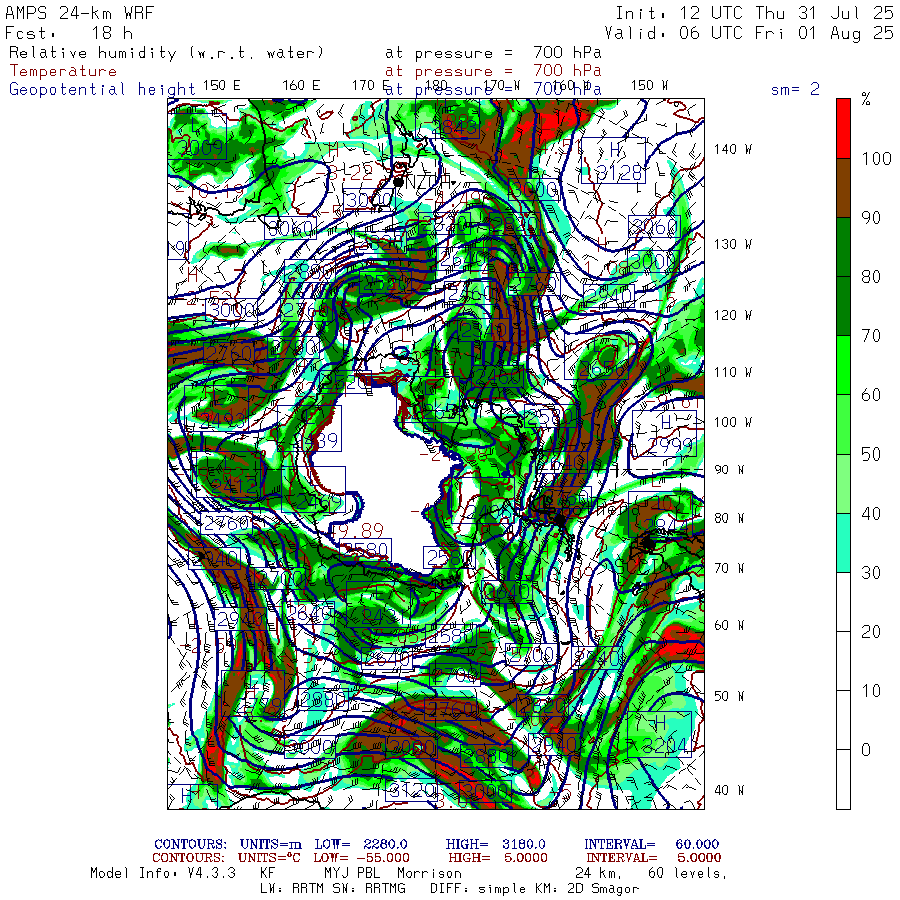Image resolution: width=900 pixels, height=900 pixels.
Task: Click the '120 W' longitude label
Action: (x=732, y=315)
